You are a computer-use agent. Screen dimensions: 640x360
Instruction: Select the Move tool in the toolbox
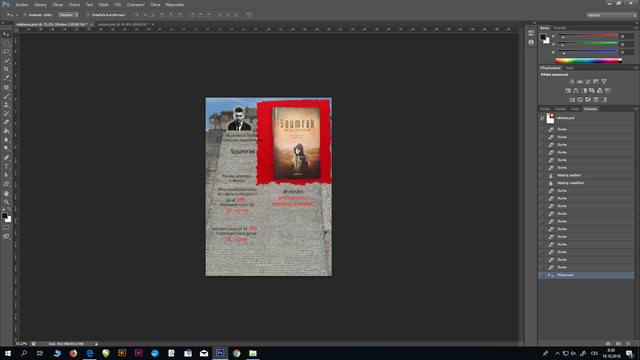pos(6,34)
